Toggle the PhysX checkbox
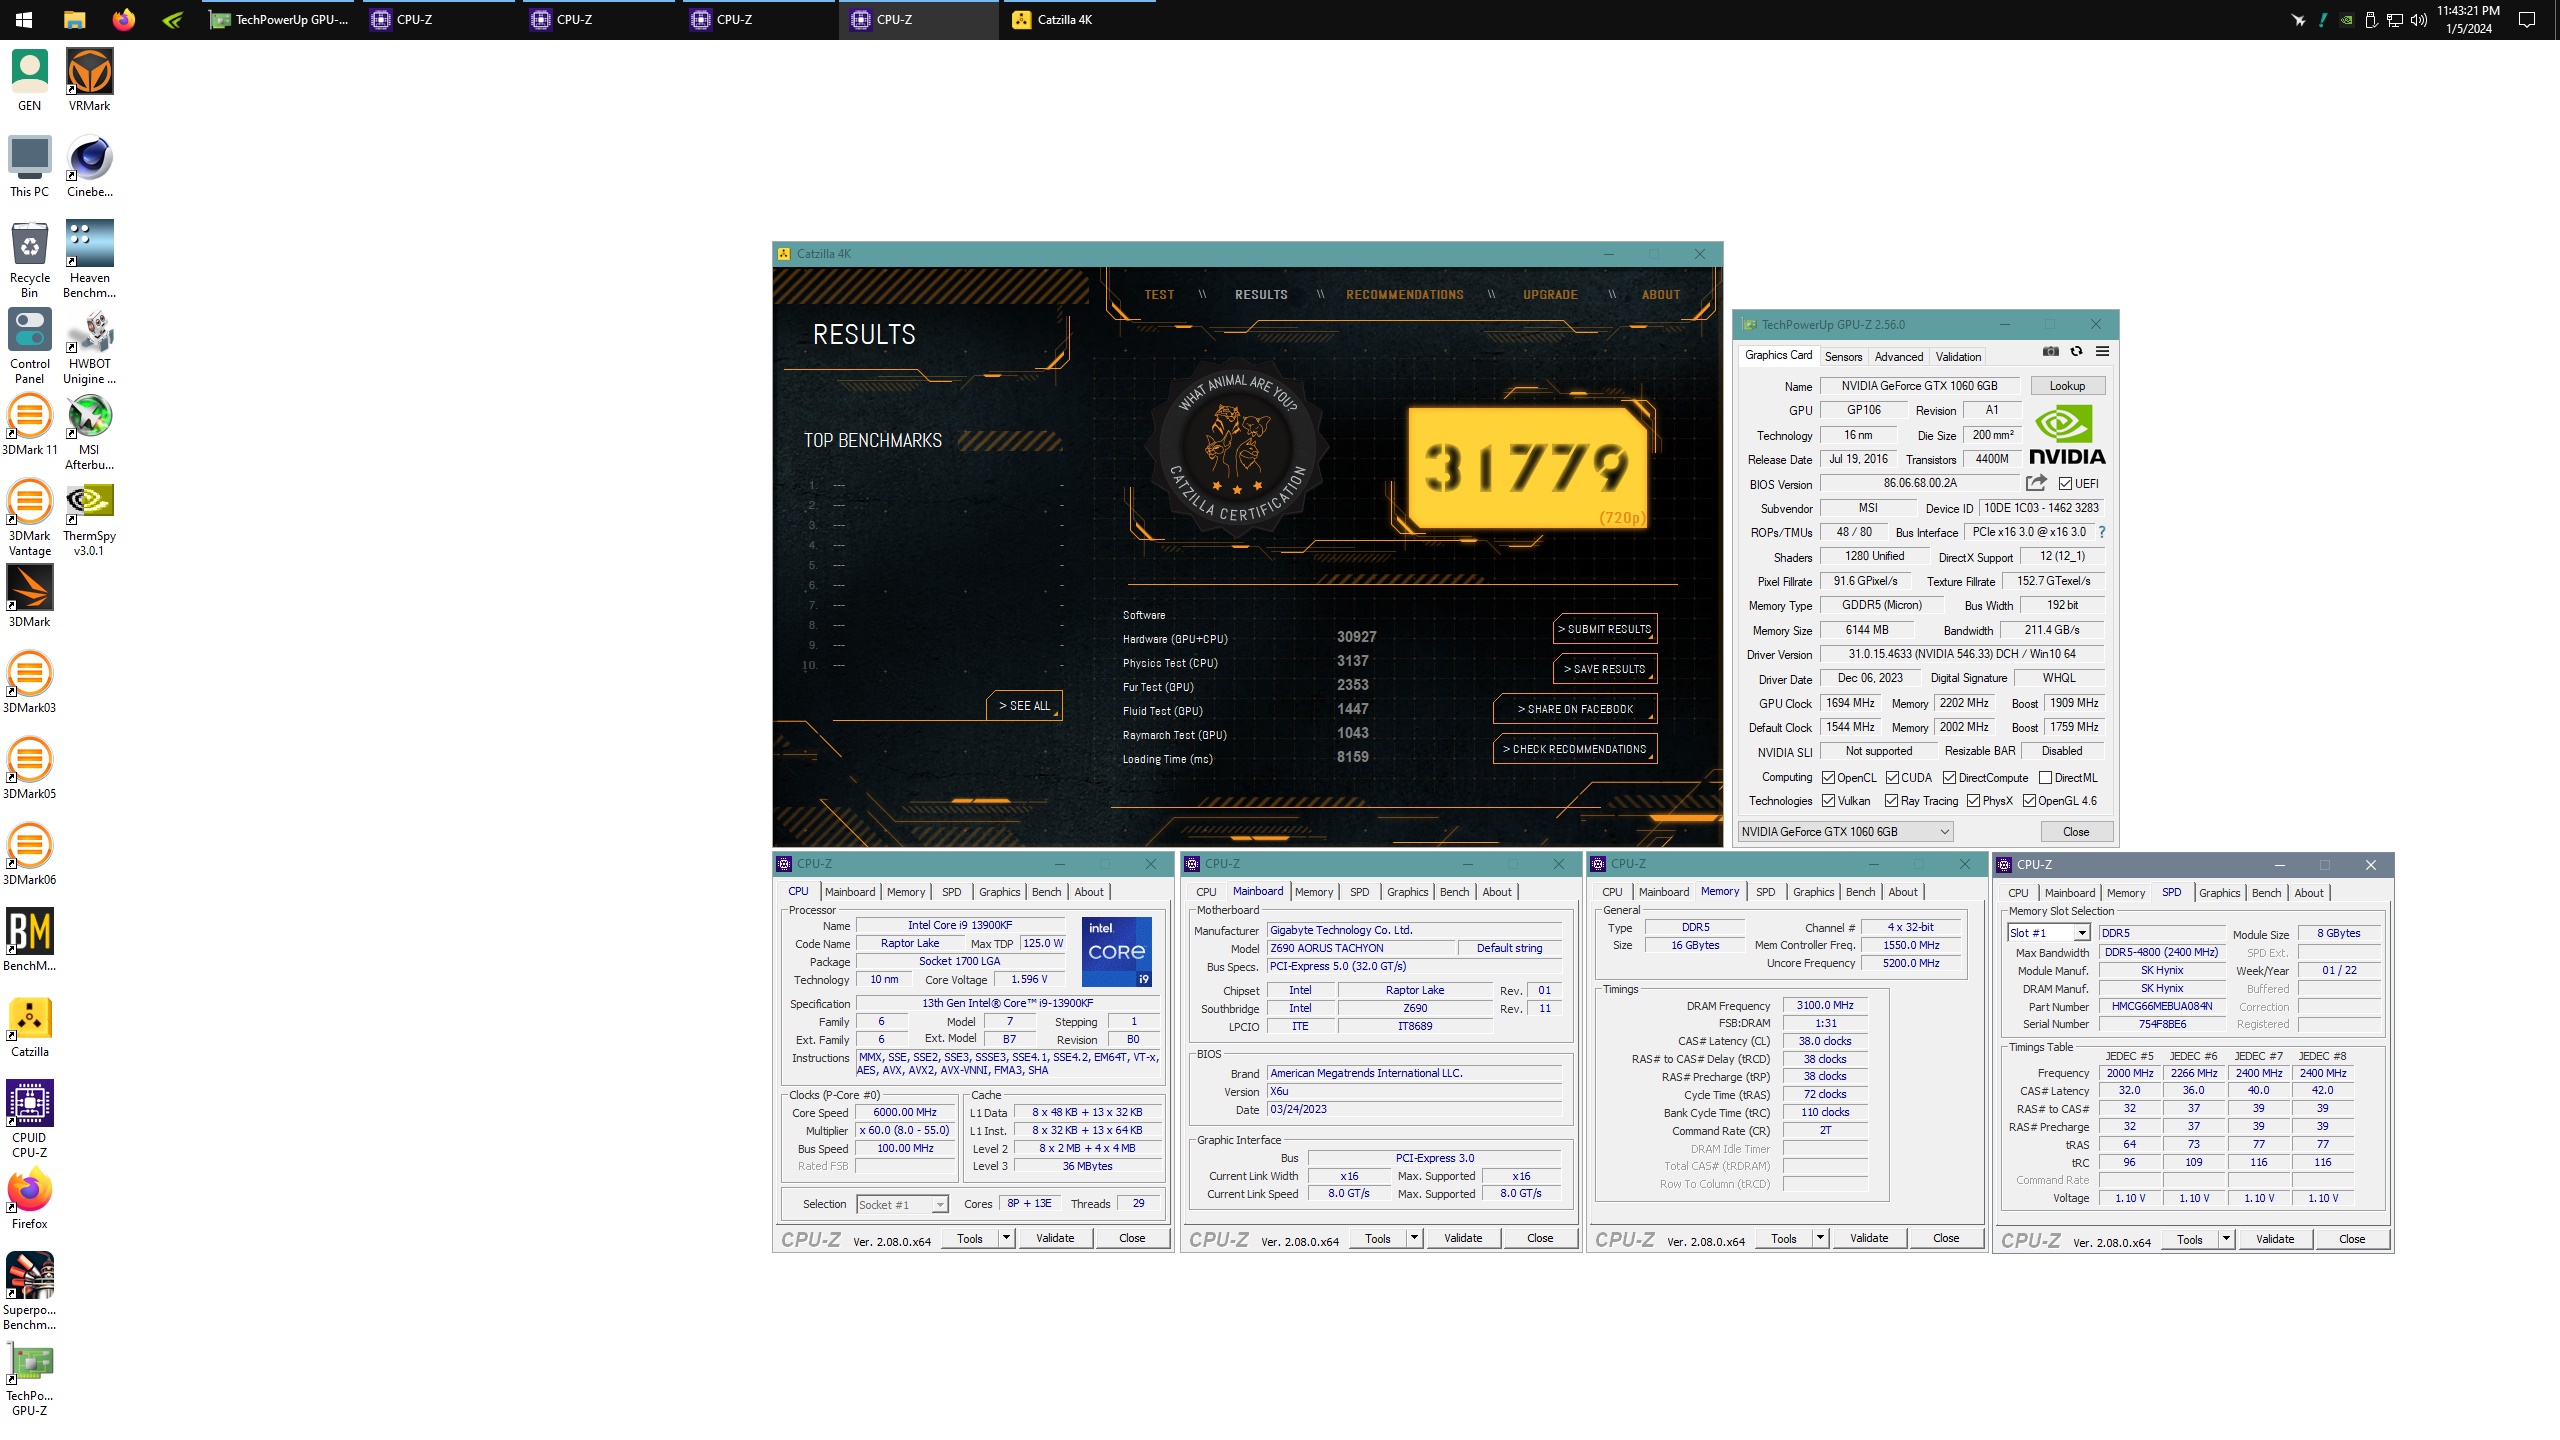The image size is (2560, 1440). [x=1974, y=801]
